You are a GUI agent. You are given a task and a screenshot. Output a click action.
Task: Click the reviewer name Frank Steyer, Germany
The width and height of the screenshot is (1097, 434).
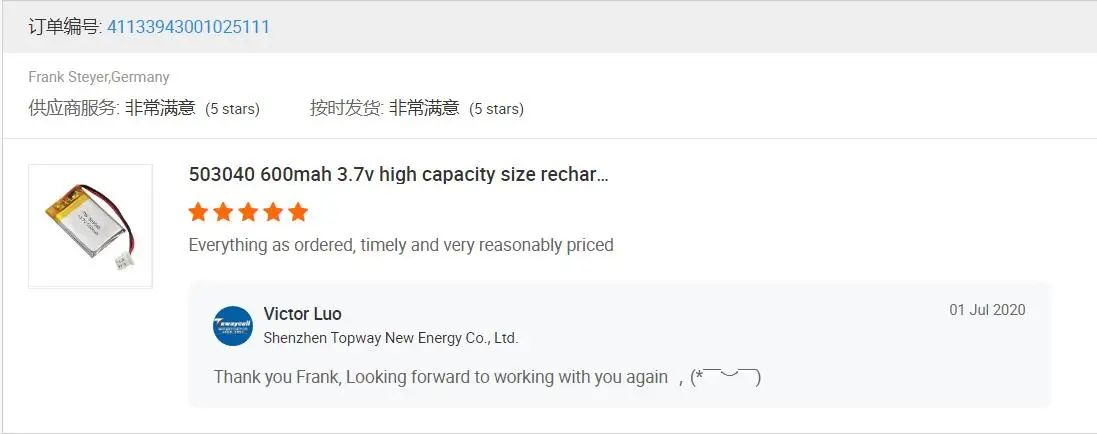coord(99,77)
